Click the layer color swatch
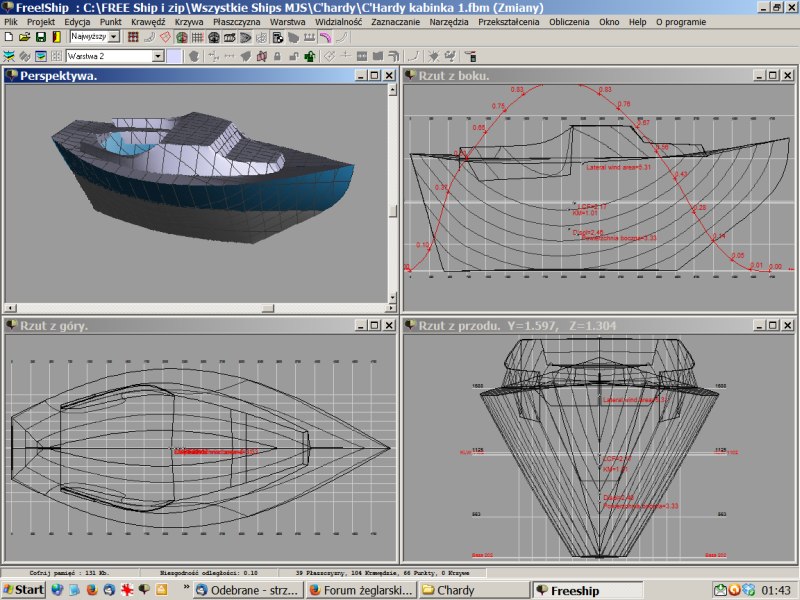The width and height of the screenshot is (800, 600). coord(174,57)
